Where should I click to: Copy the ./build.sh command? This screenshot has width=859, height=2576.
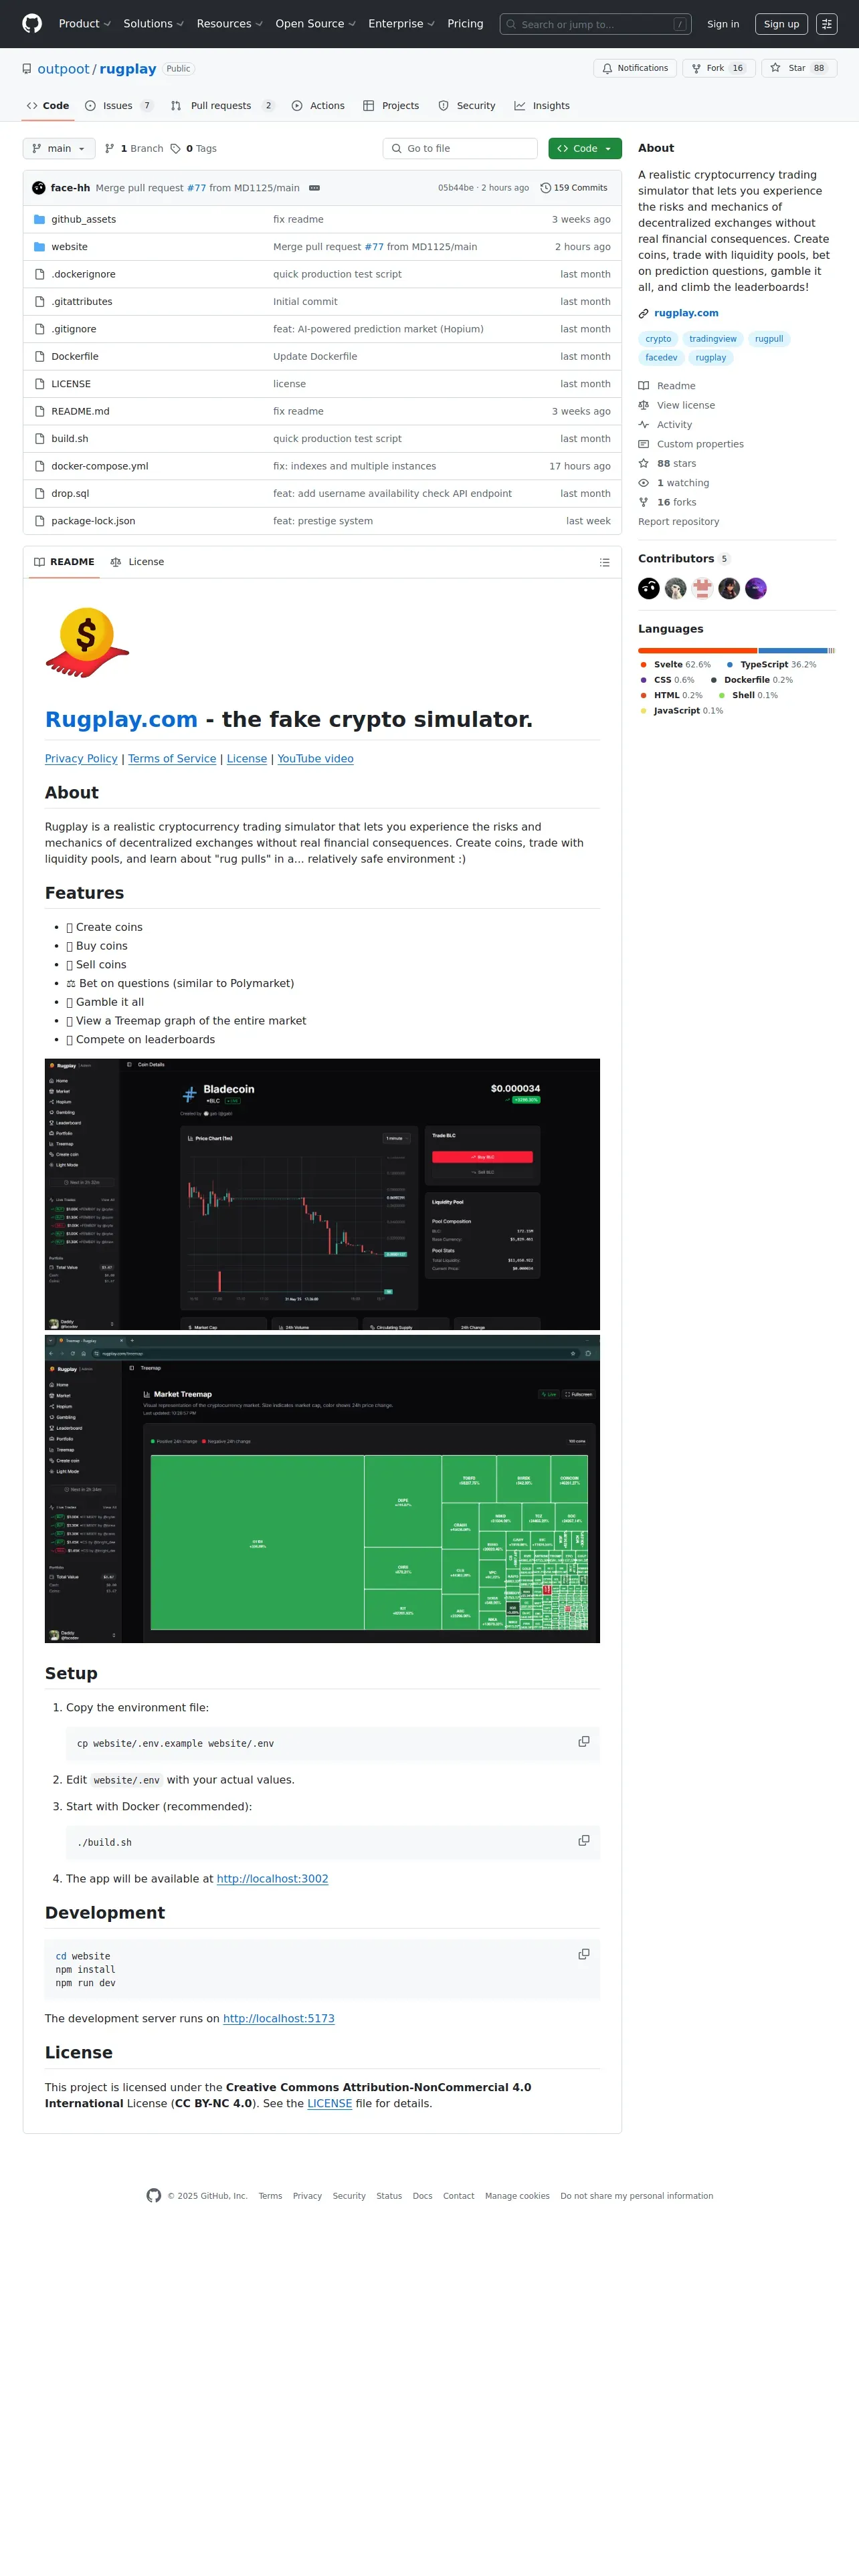click(584, 1841)
